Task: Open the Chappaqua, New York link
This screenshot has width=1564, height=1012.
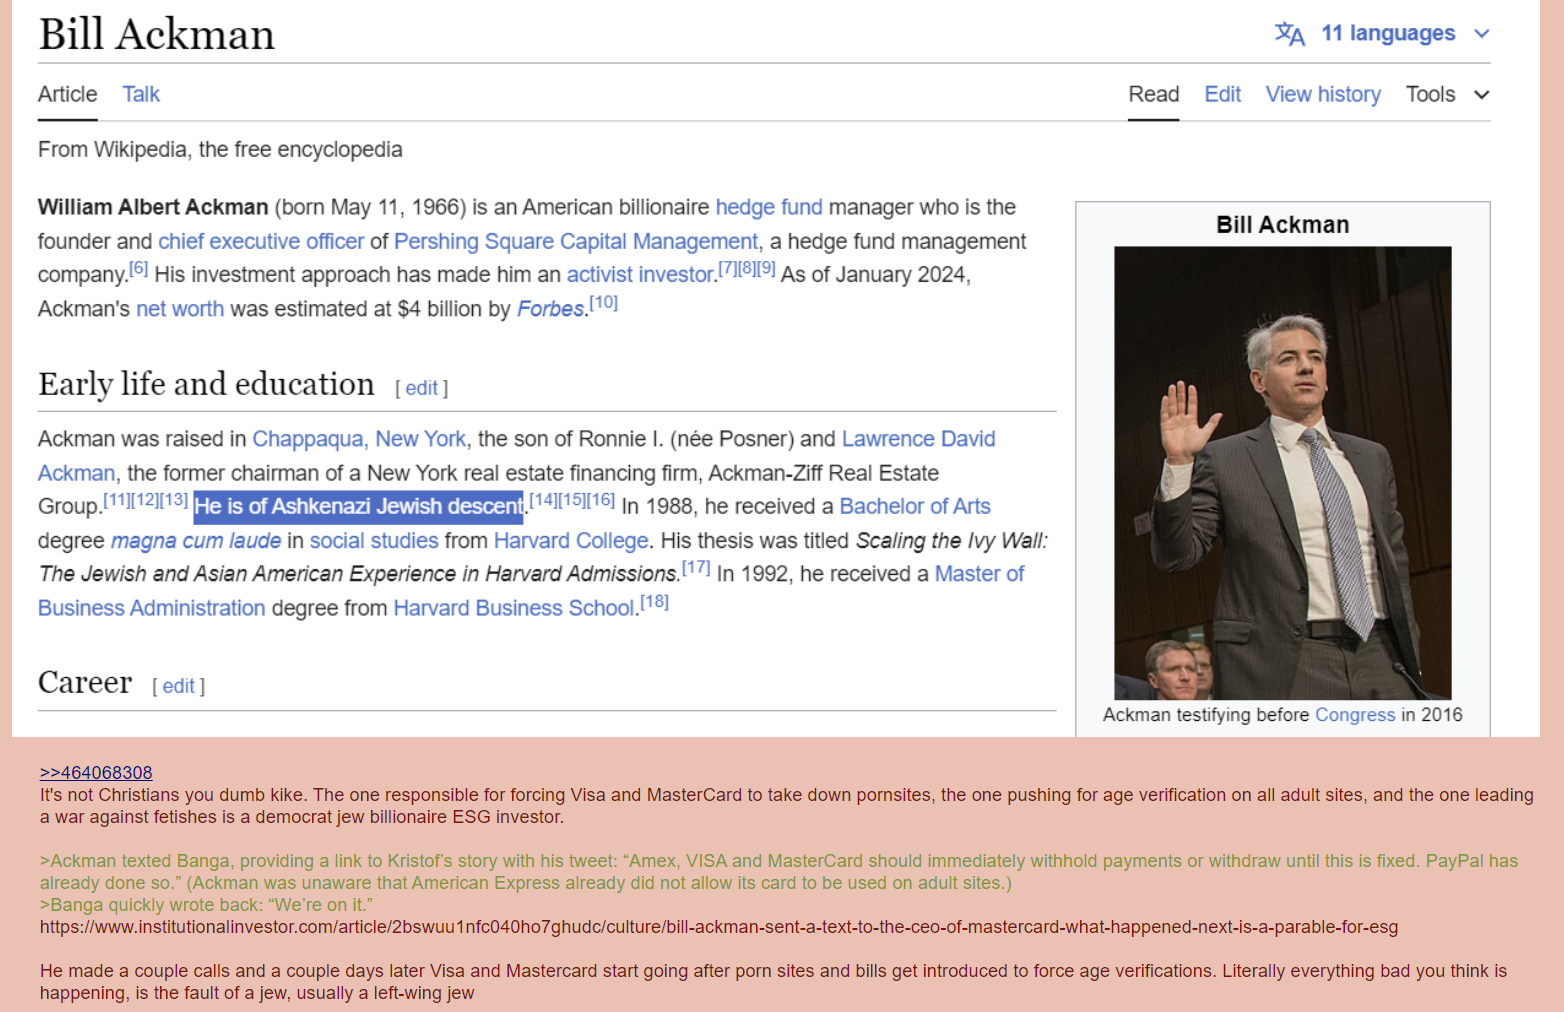Action: pyautogui.click(x=359, y=439)
